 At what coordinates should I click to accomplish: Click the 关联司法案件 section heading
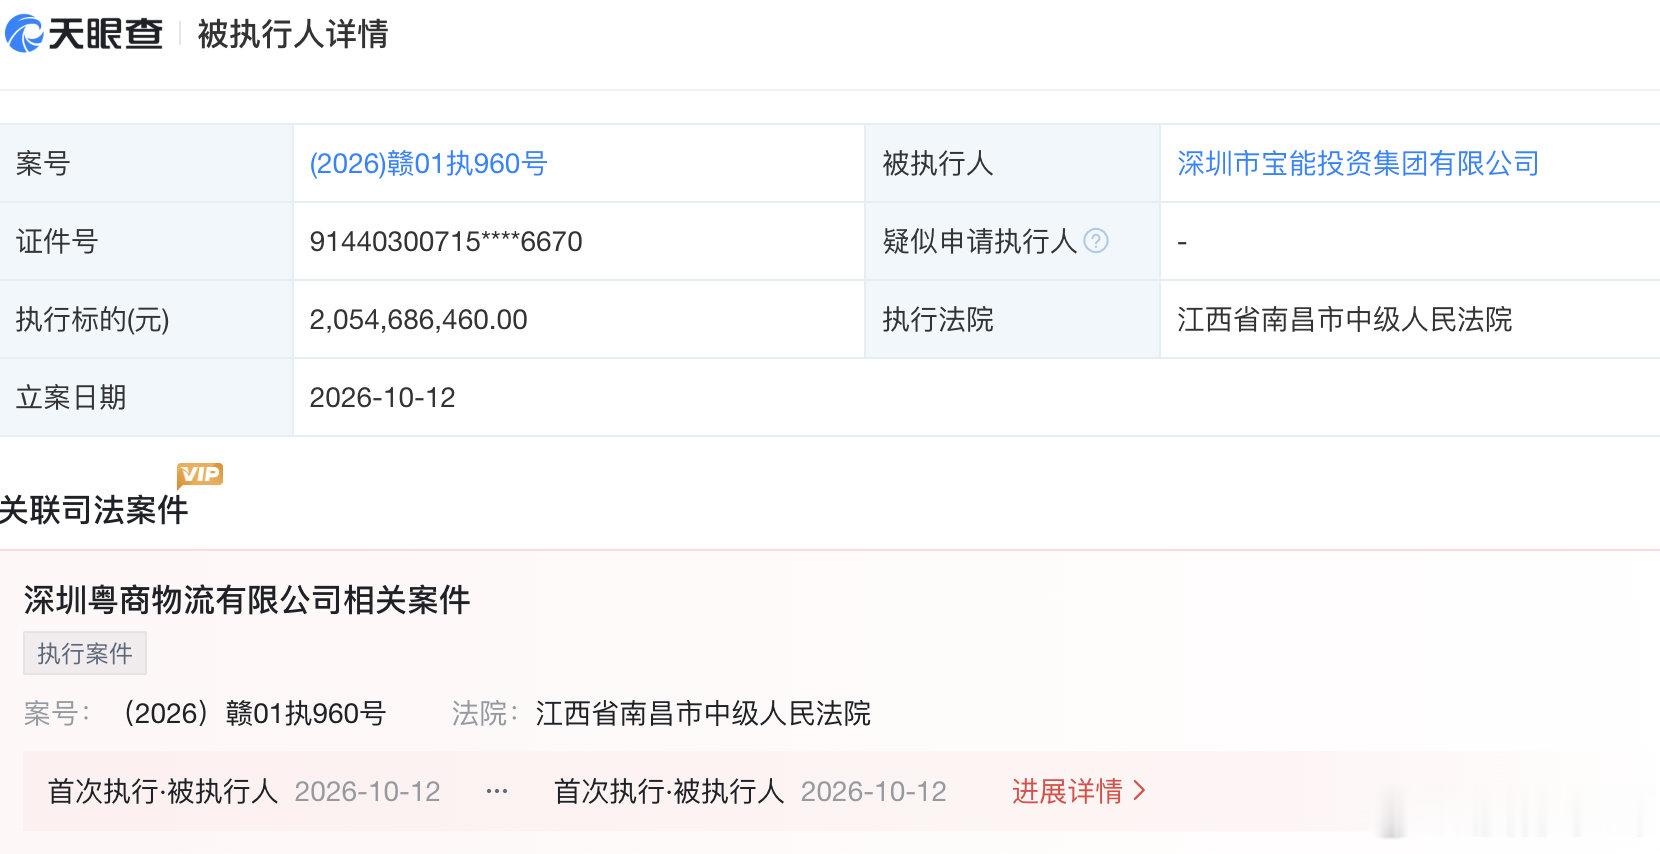point(94,510)
